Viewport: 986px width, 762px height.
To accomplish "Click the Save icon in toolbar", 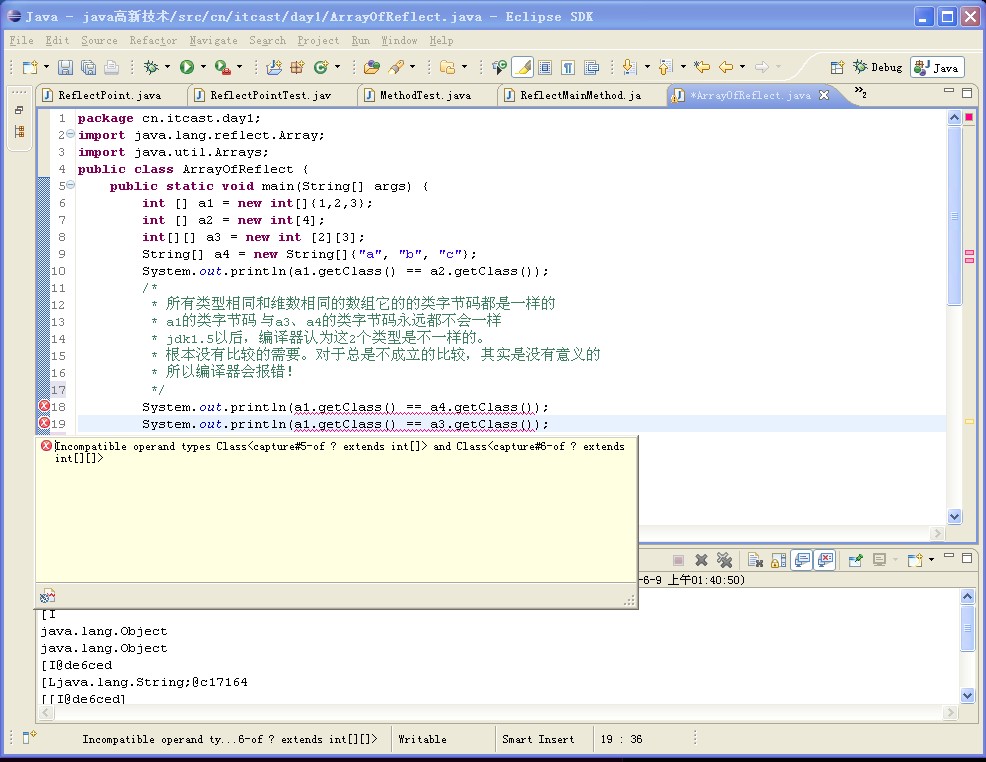I will pos(65,67).
